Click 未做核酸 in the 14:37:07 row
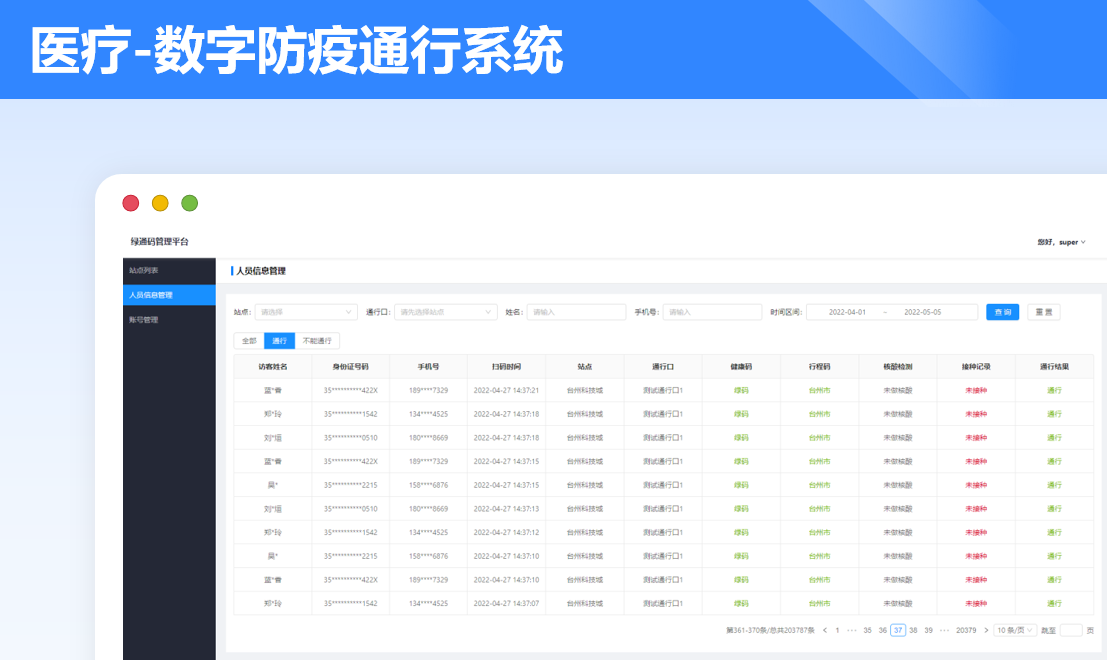The width and height of the screenshot is (1107, 660). pos(898,604)
